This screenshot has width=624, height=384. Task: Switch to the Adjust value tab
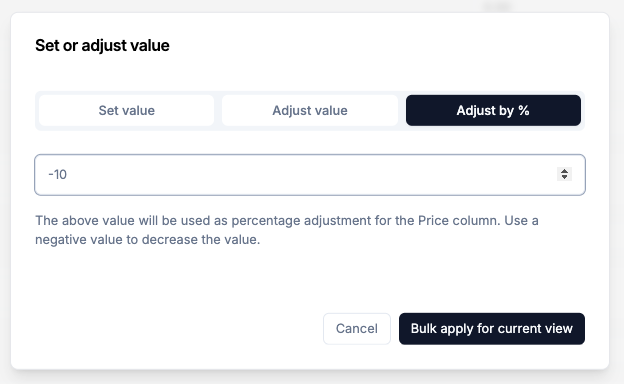(x=310, y=110)
